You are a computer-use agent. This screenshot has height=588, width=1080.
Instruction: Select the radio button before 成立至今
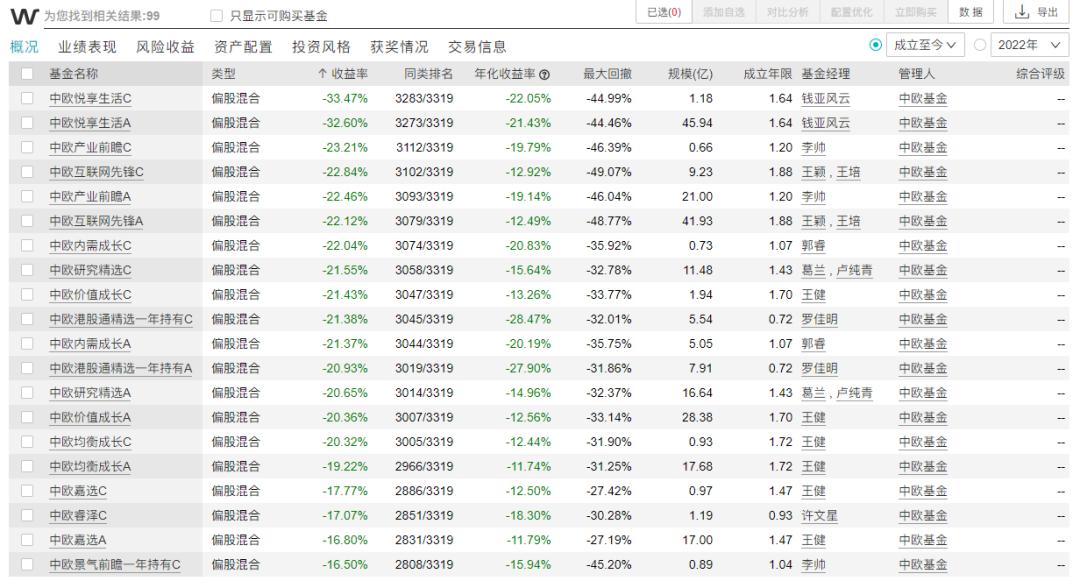point(874,44)
